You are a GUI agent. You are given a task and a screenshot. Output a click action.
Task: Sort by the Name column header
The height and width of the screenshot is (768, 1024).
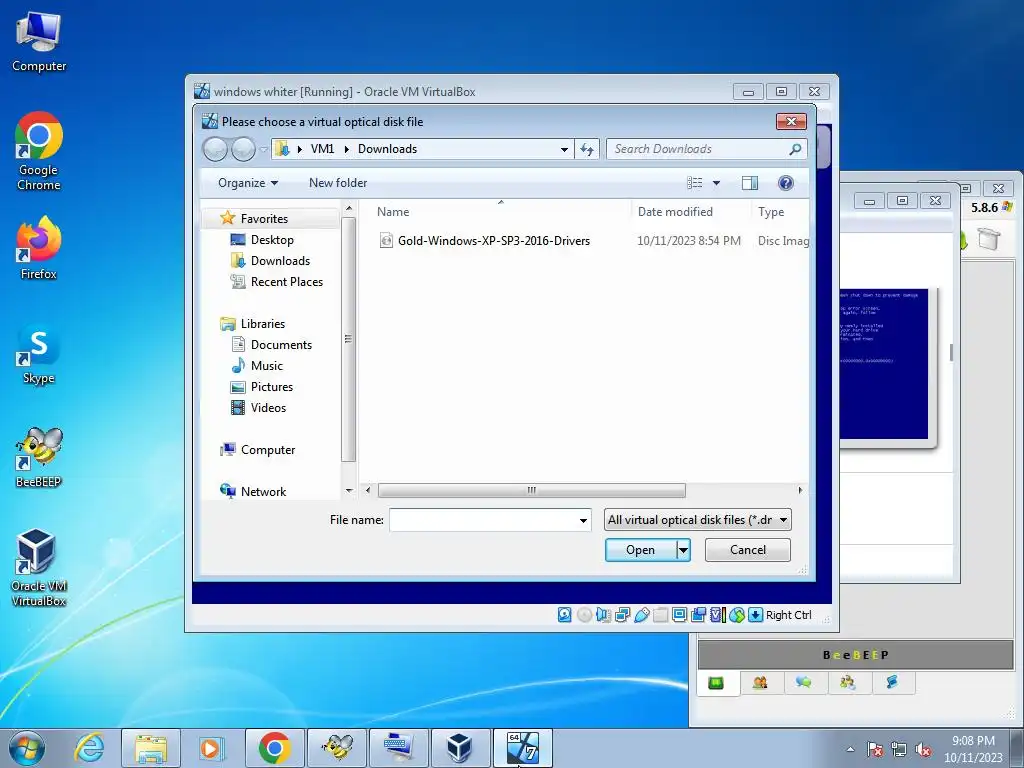pos(393,212)
